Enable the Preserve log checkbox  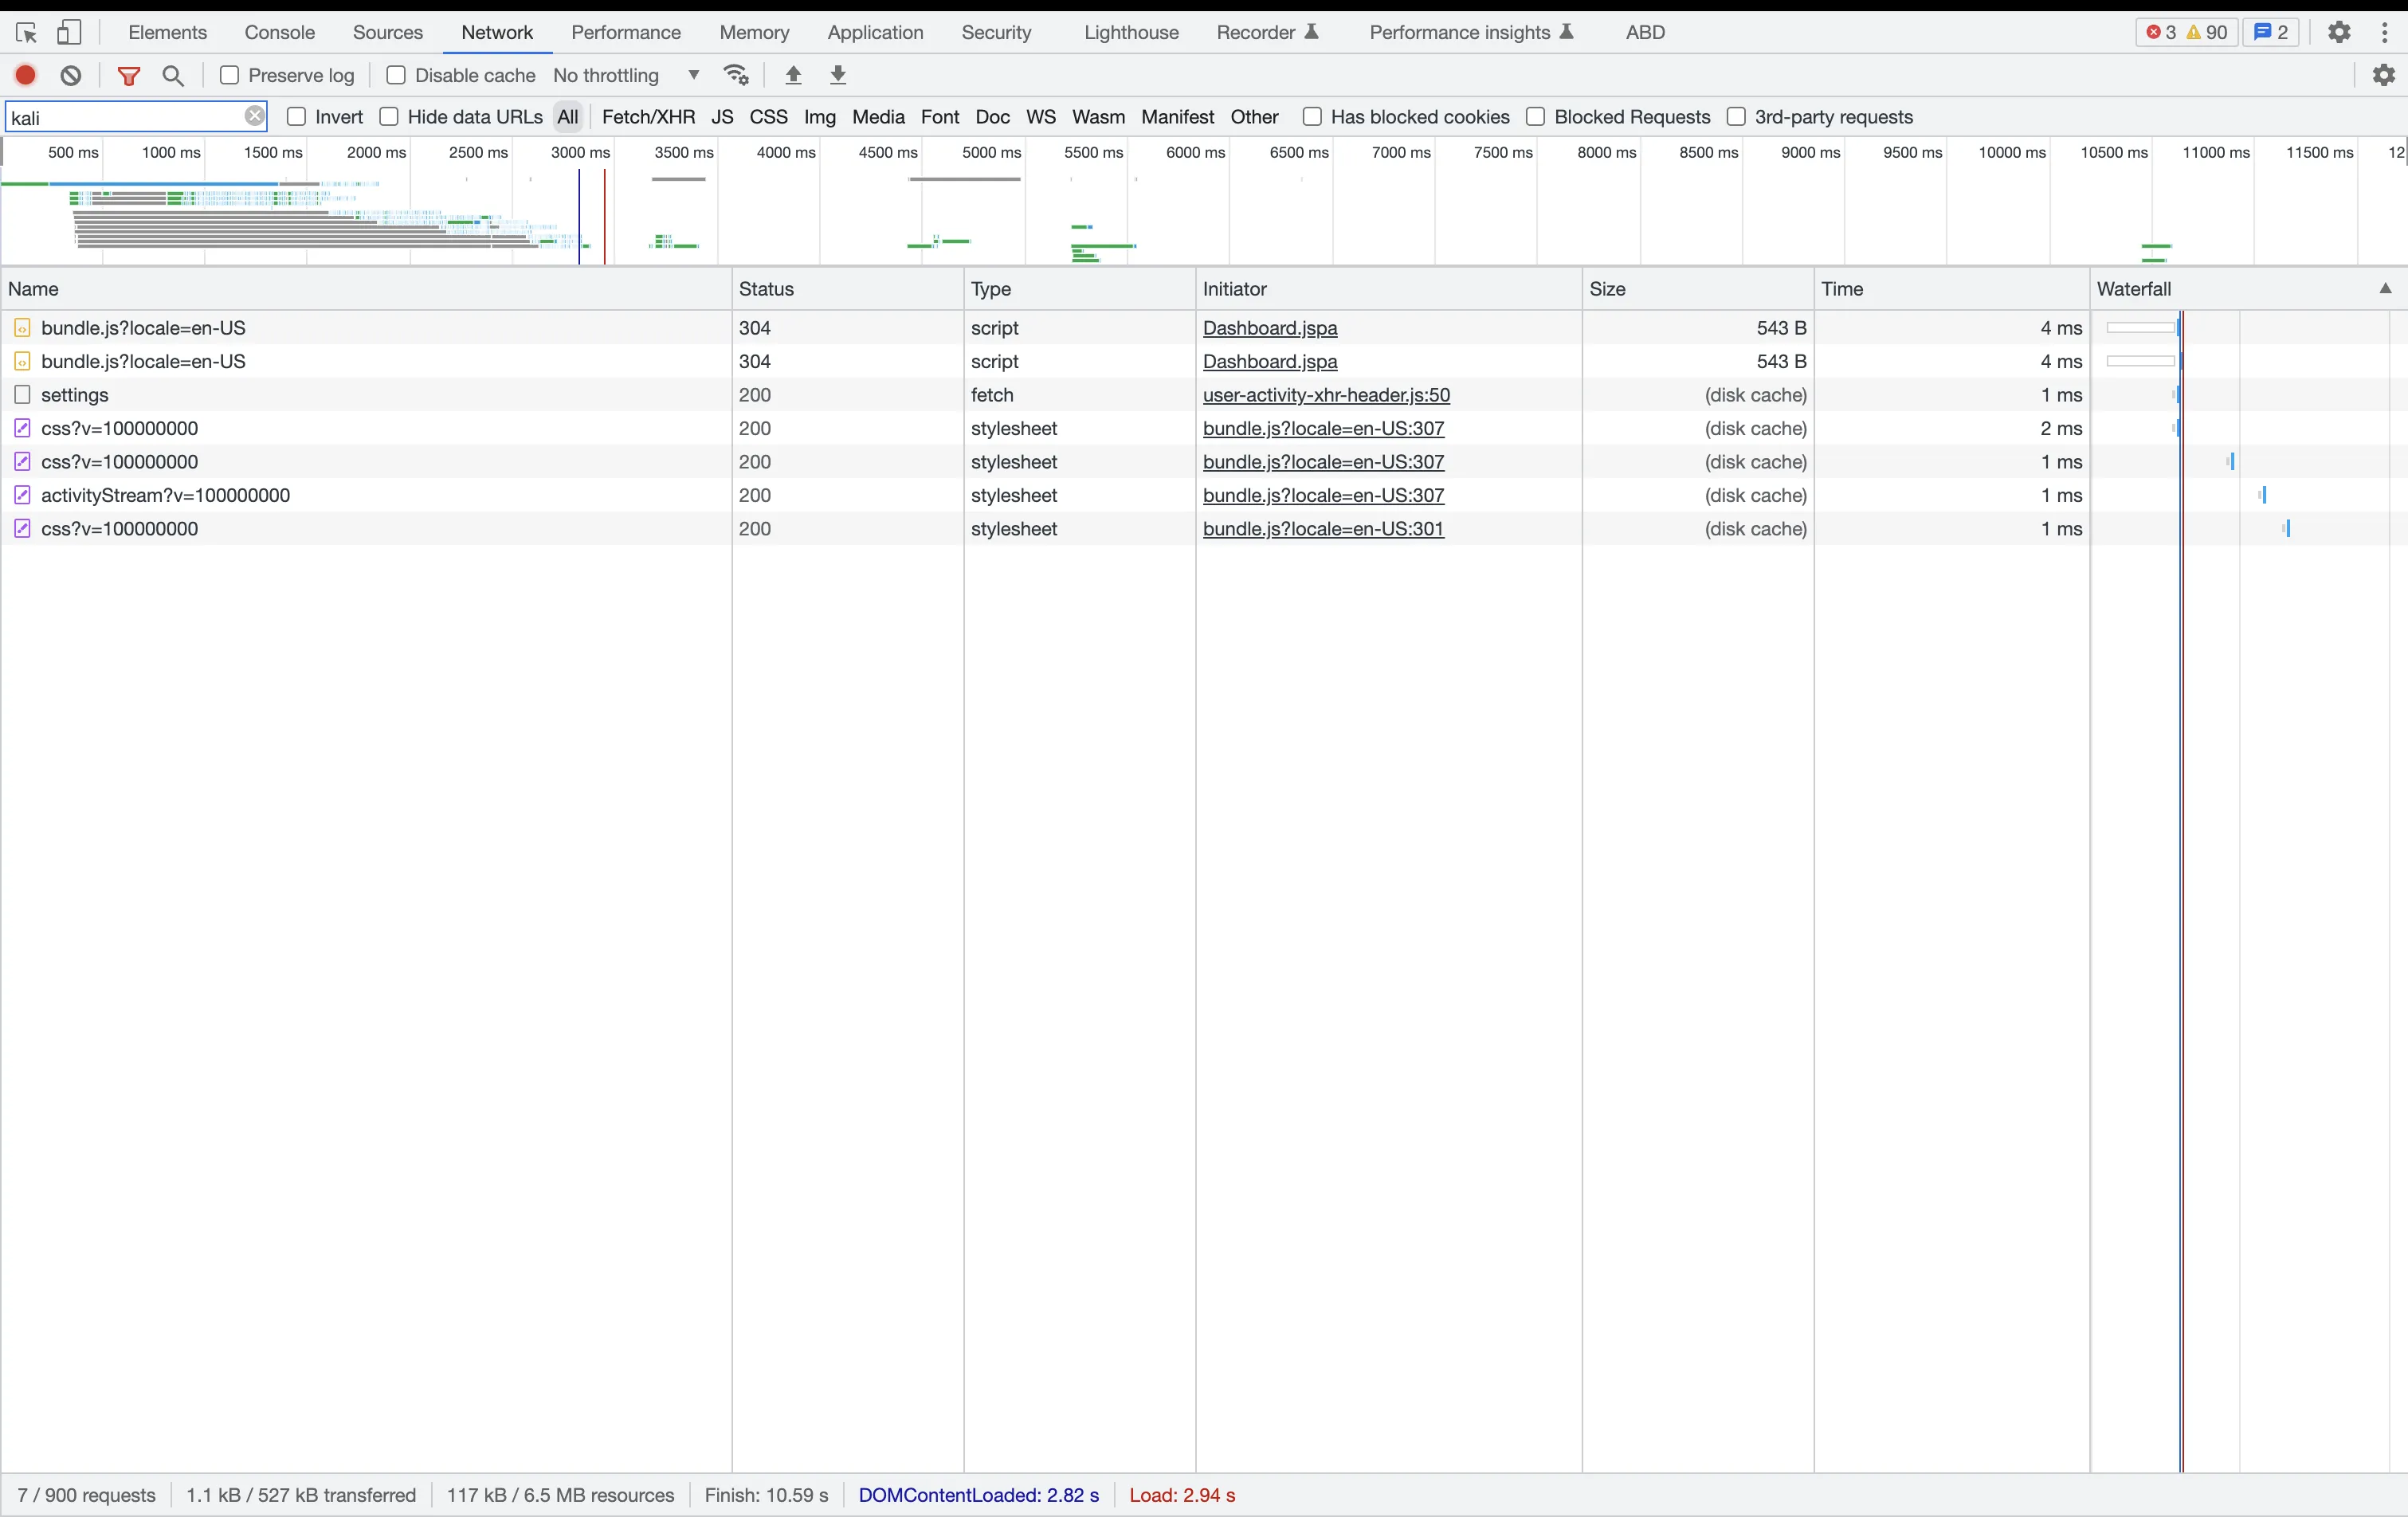229,75
